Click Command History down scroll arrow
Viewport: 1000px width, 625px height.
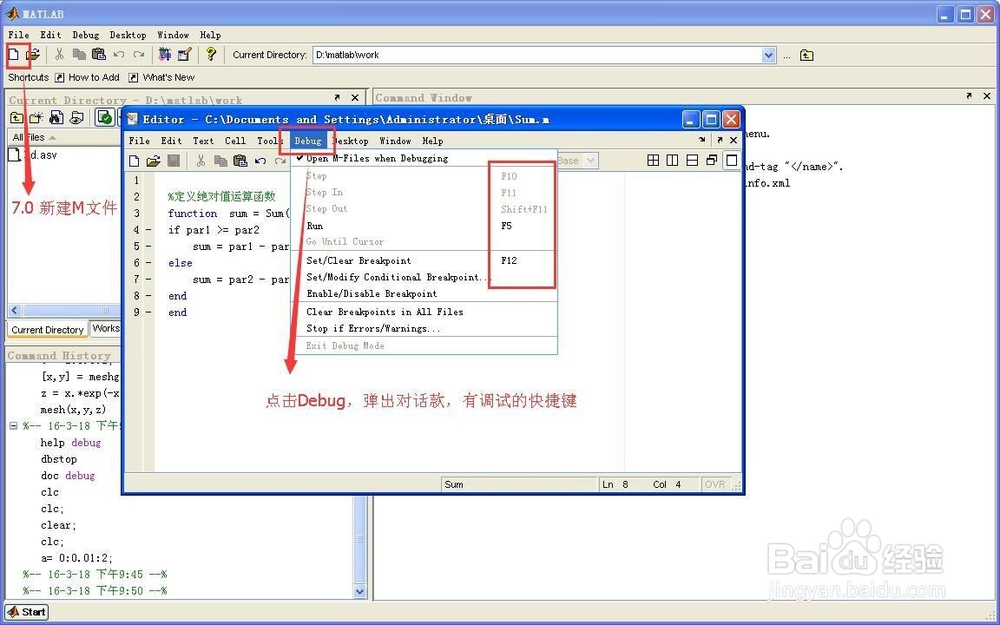click(x=360, y=591)
